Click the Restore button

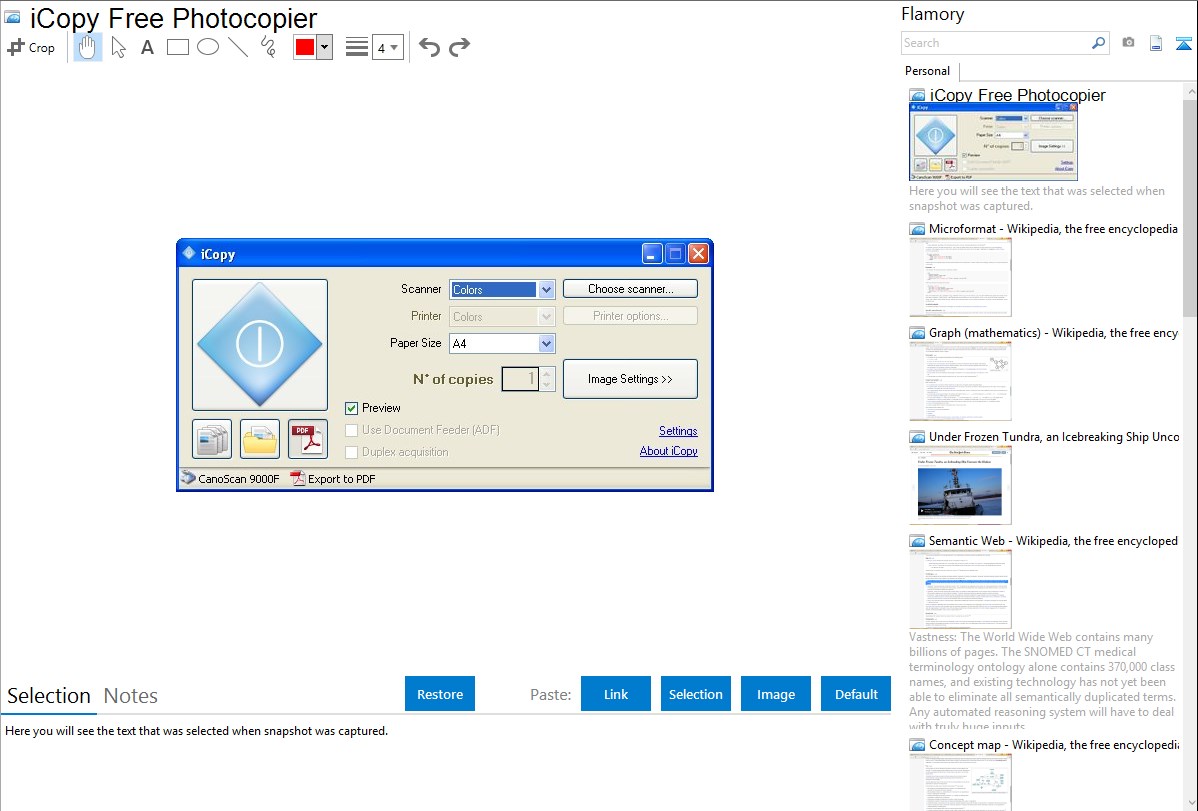click(440, 694)
